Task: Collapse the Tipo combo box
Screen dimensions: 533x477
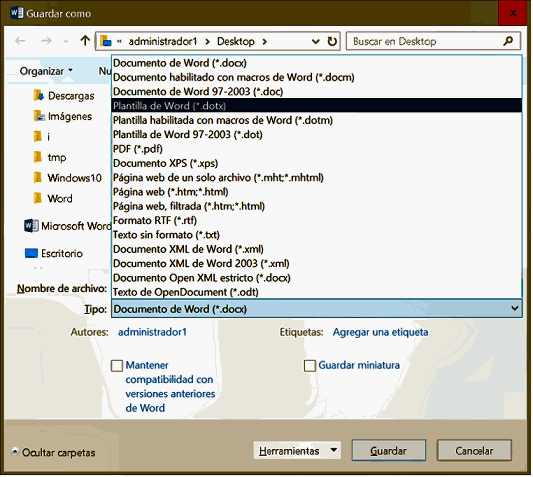Action: 515,308
